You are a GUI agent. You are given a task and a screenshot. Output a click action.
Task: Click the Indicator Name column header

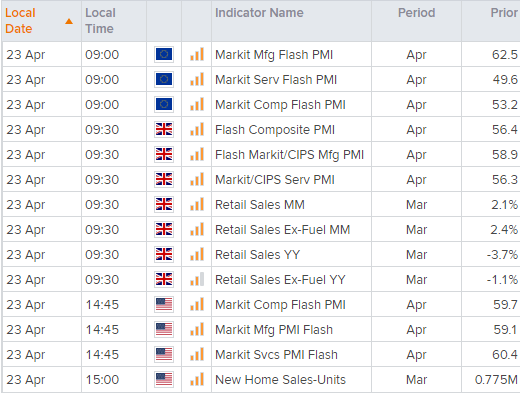[x=259, y=13]
